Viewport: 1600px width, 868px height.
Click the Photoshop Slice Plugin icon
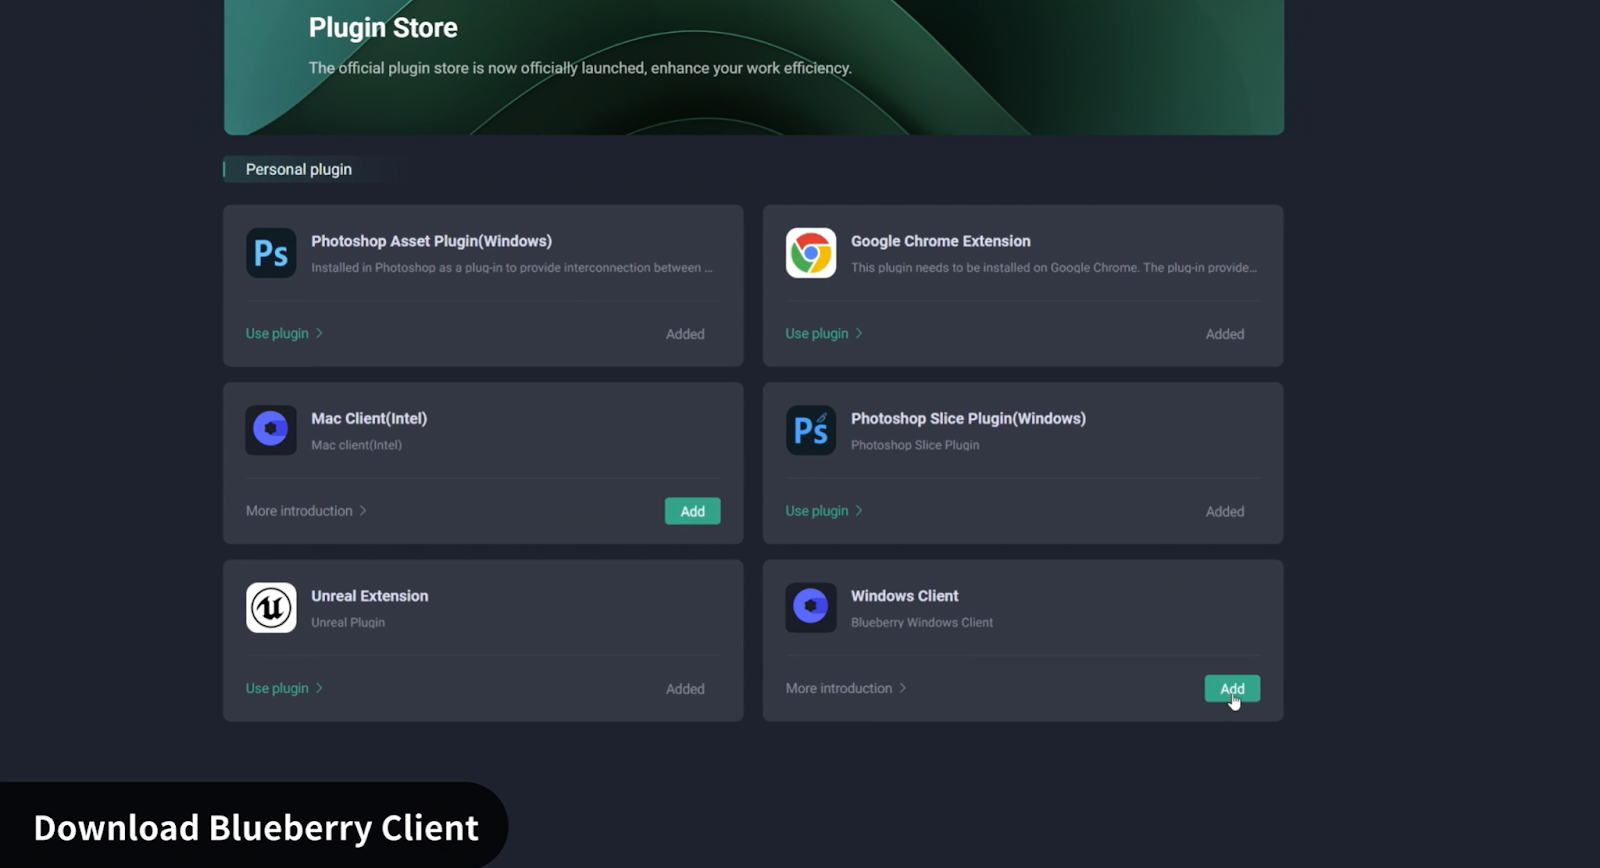pyautogui.click(x=811, y=430)
